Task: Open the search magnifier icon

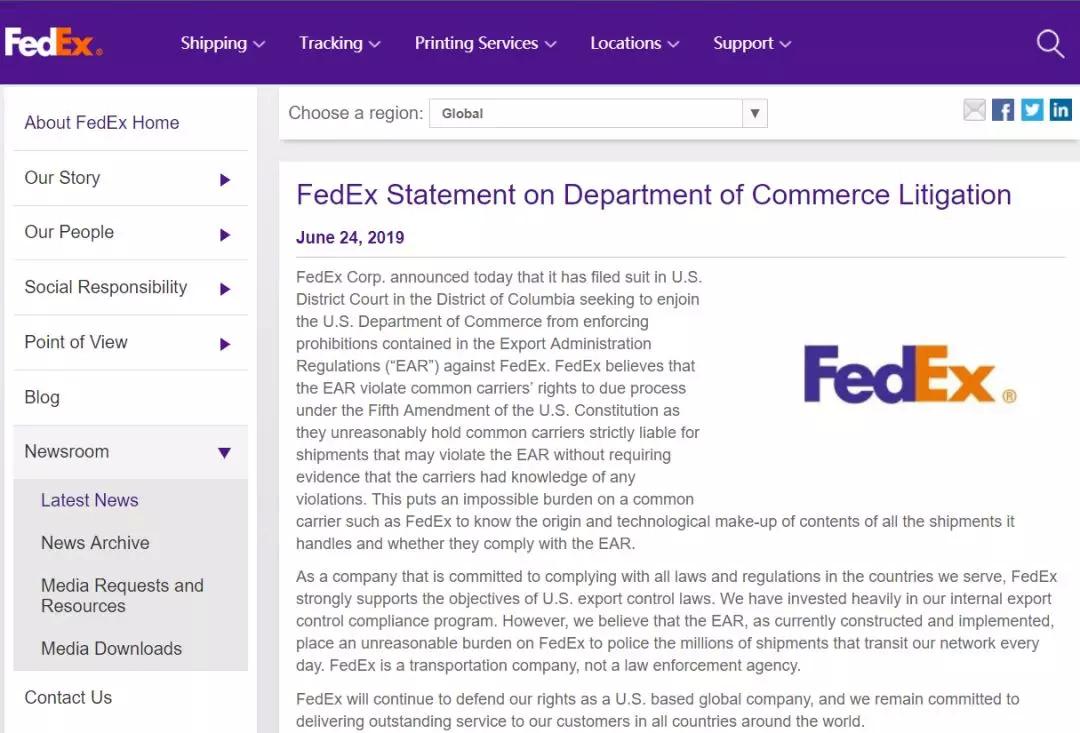Action: (x=1050, y=43)
